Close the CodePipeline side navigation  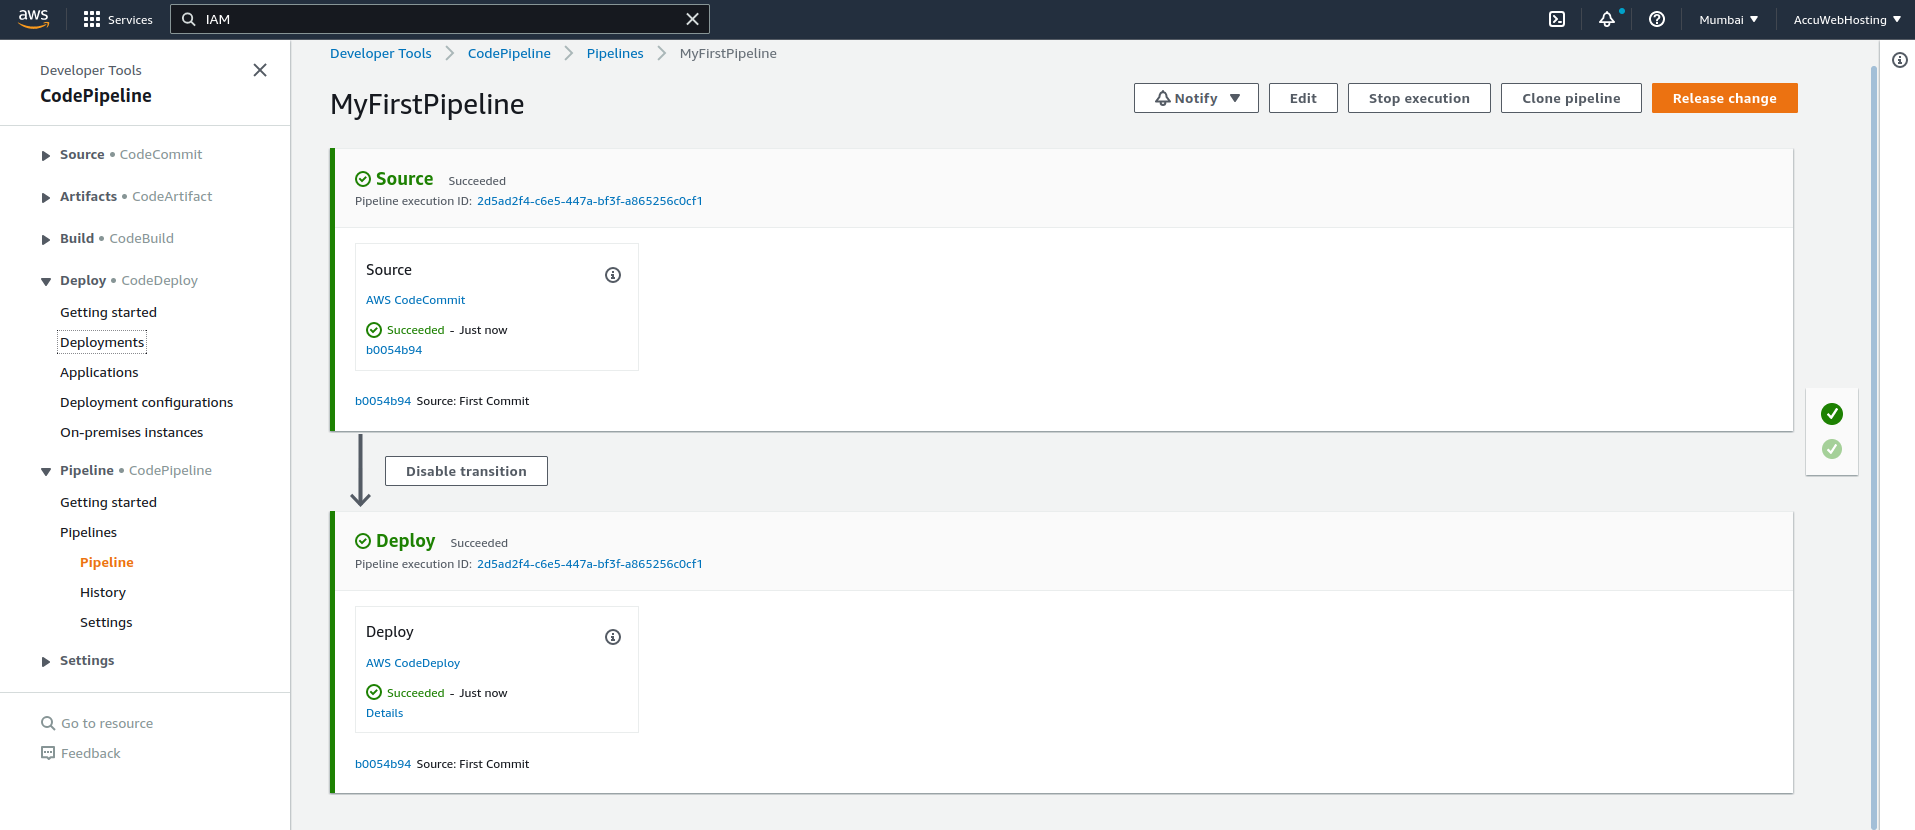(x=260, y=70)
